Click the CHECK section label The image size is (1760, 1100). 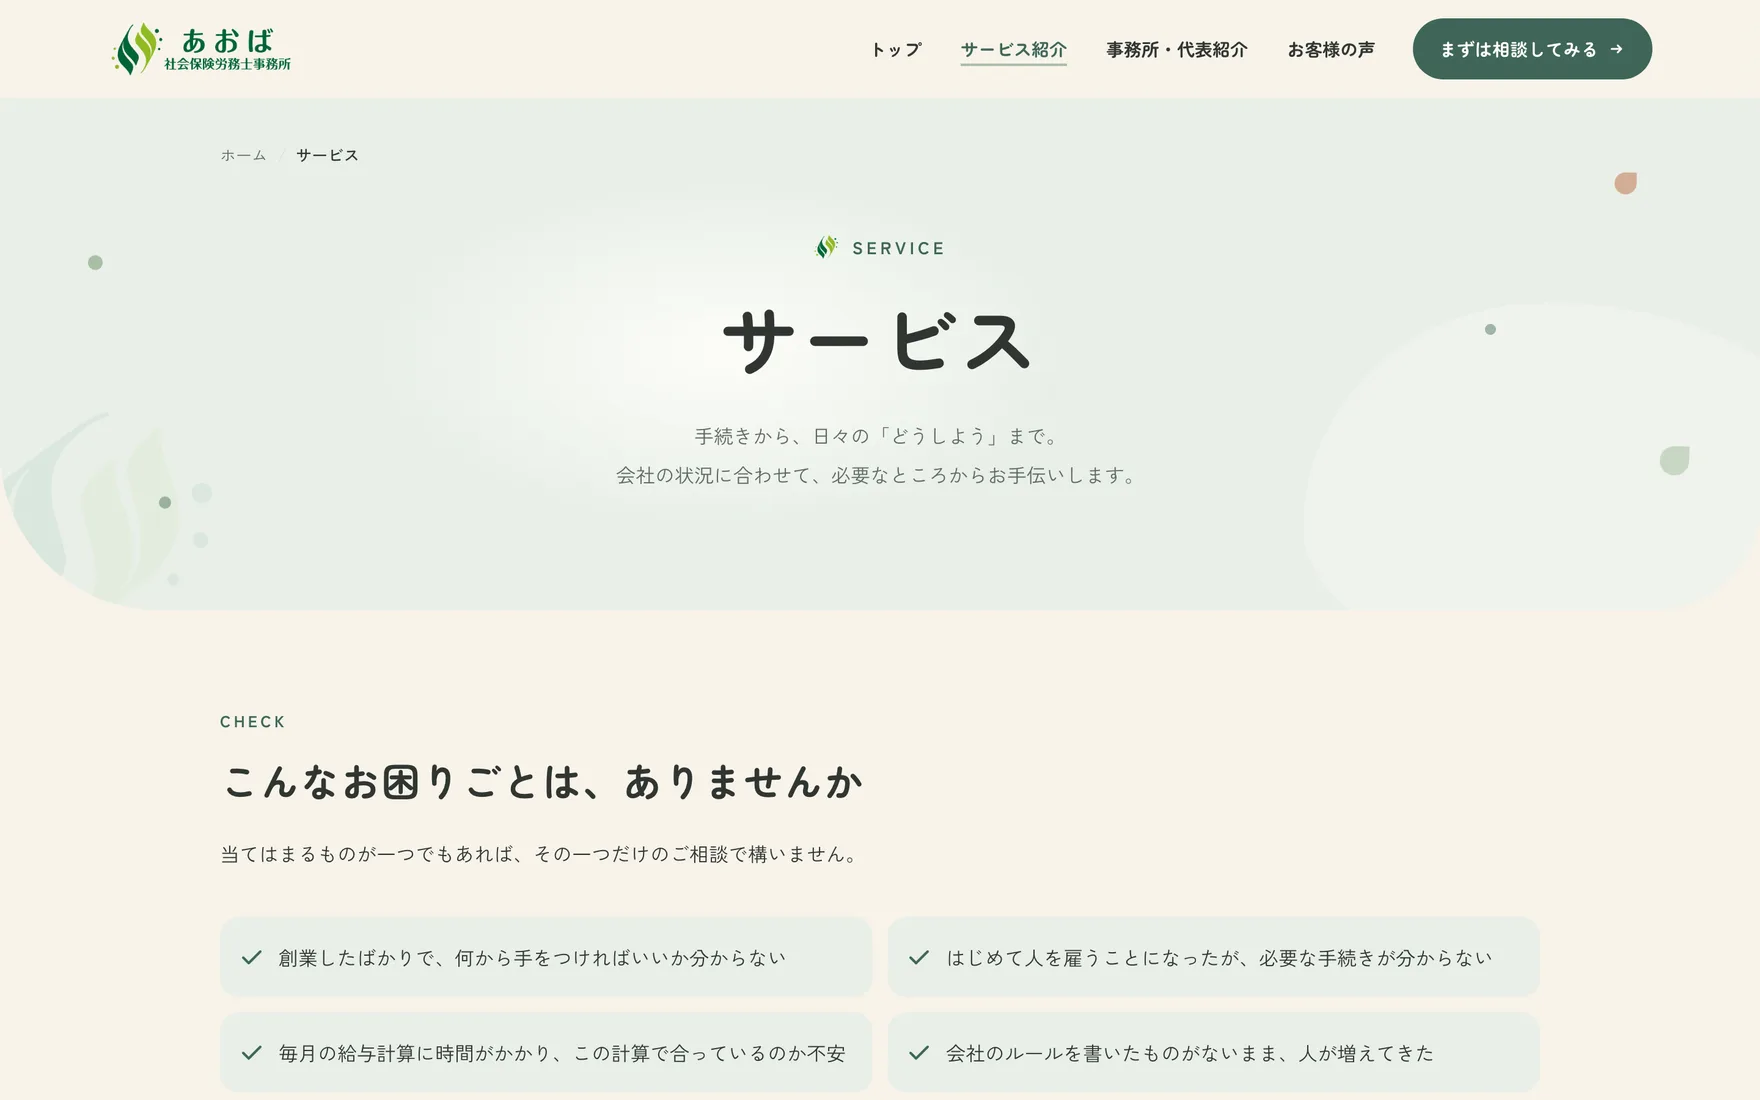pos(253,722)
